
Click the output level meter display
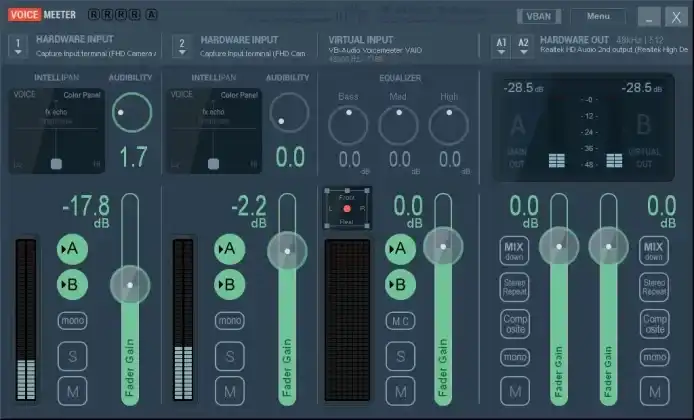(x=583, y=127)
